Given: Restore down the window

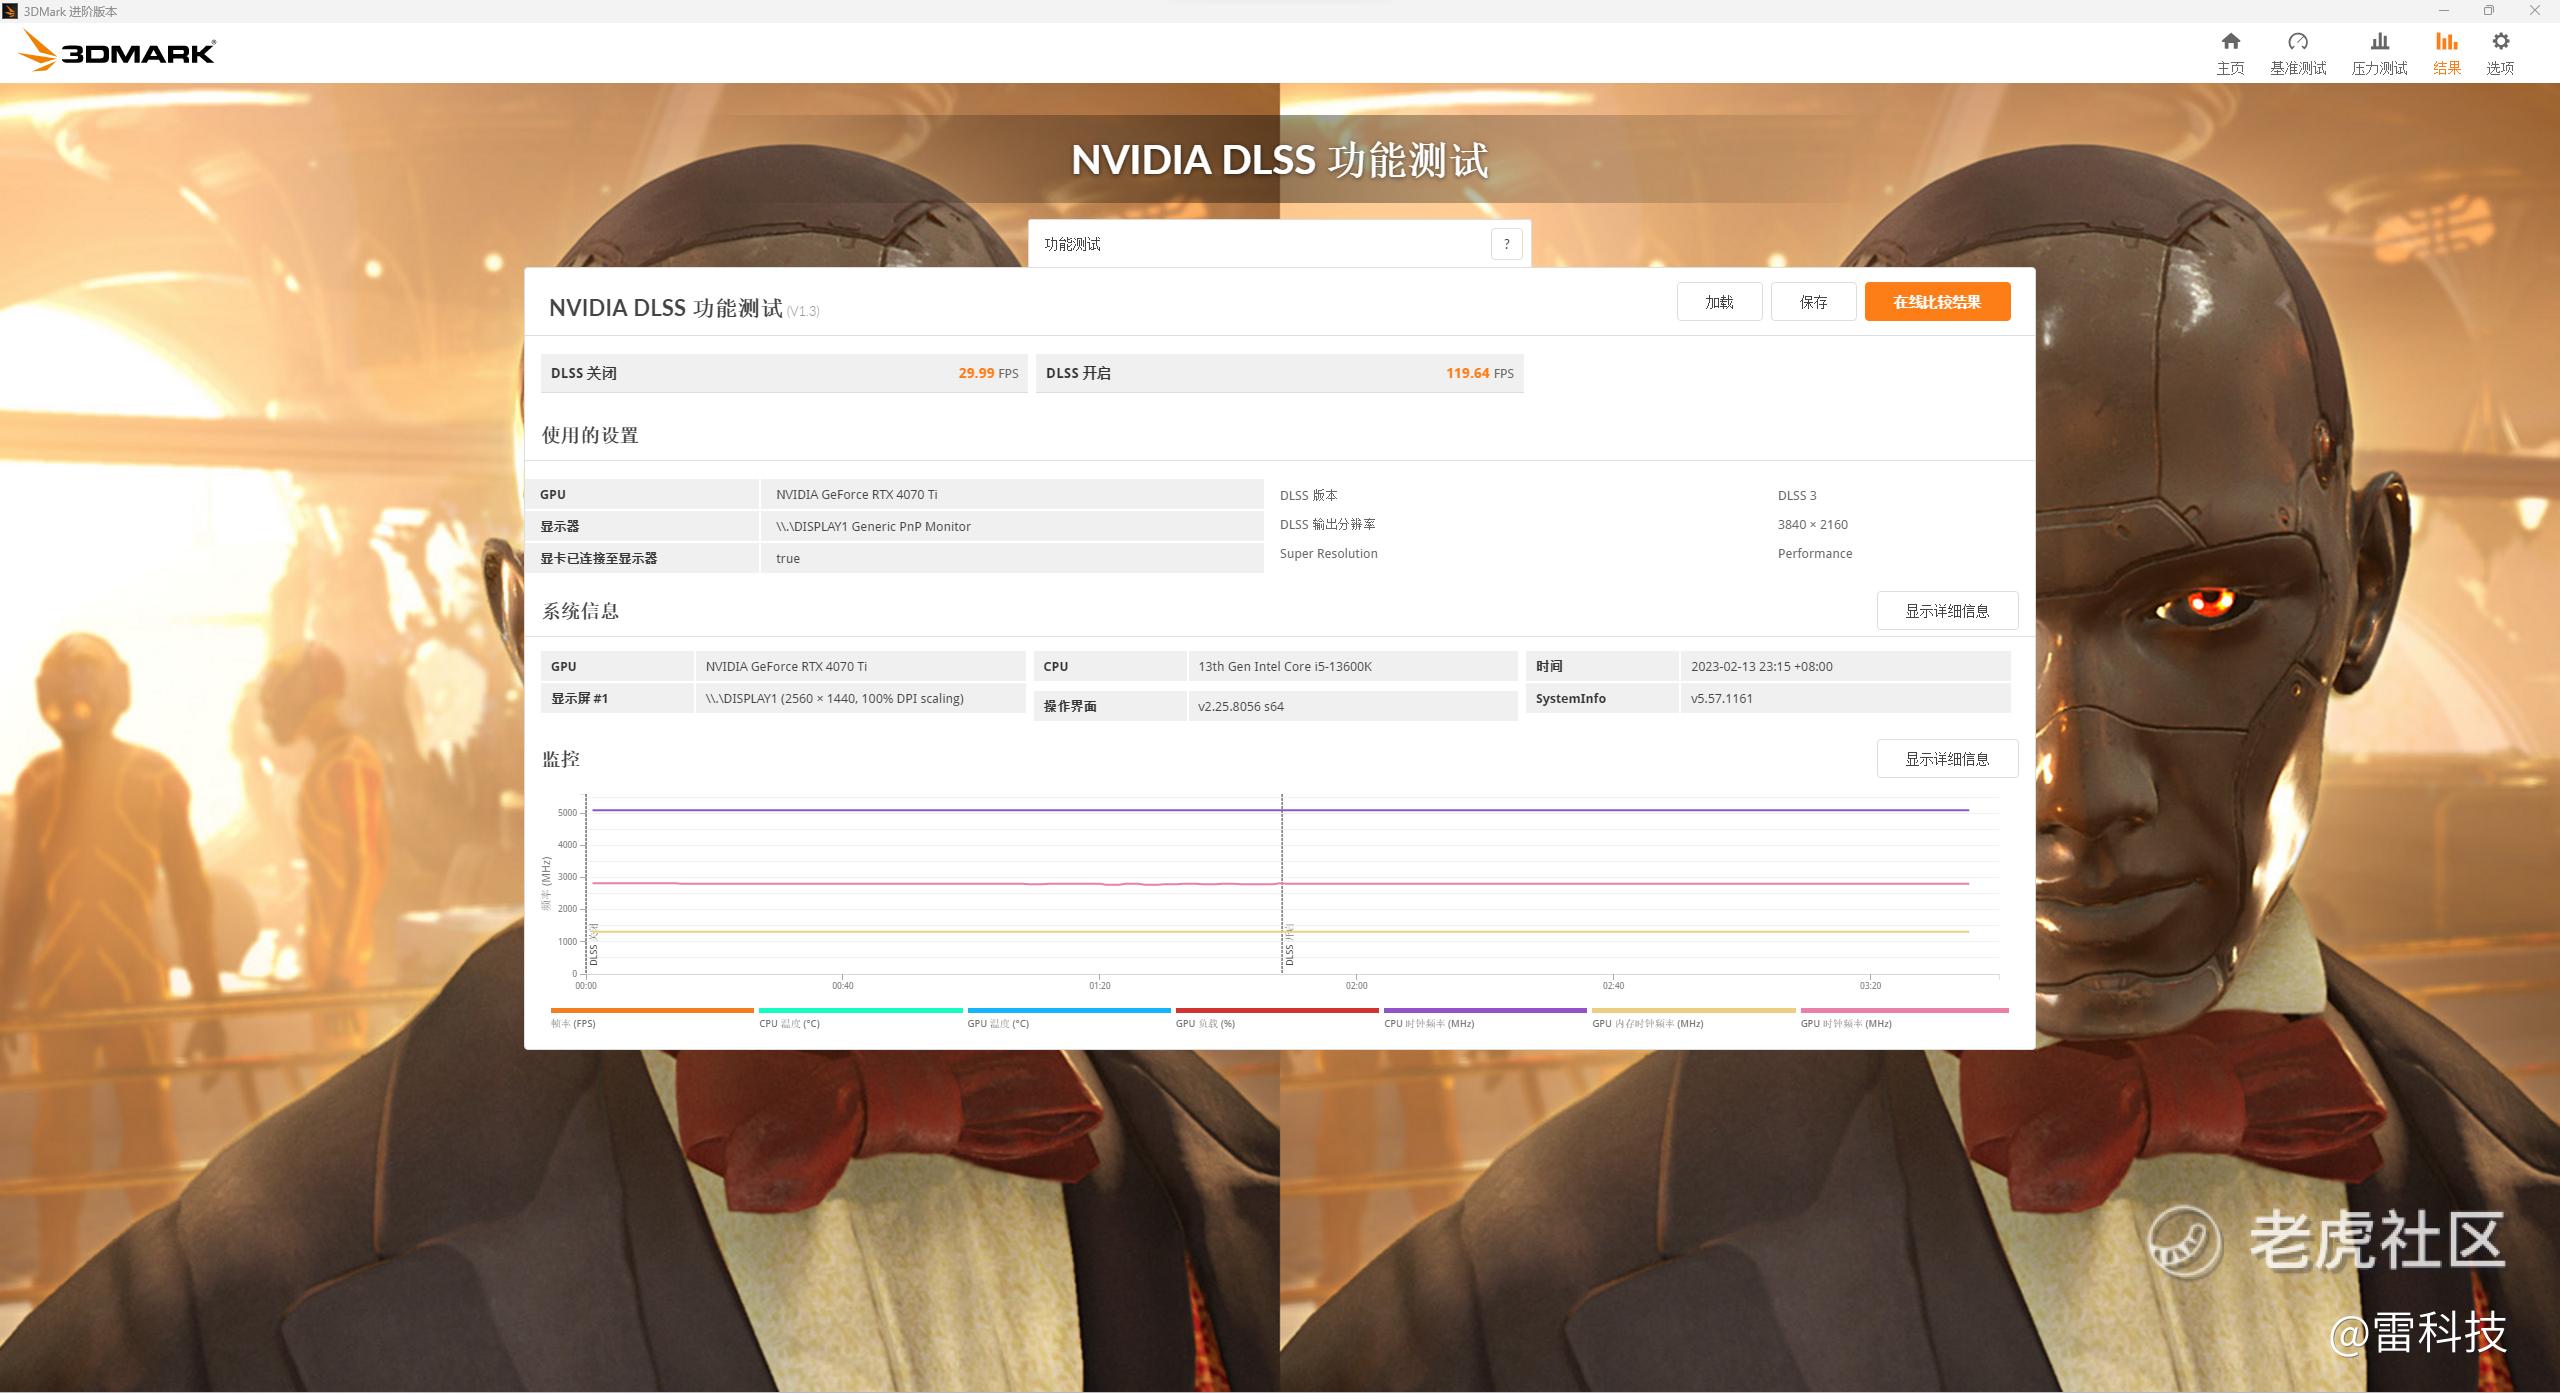Looking at the screenshot, I should [2489, 11].
